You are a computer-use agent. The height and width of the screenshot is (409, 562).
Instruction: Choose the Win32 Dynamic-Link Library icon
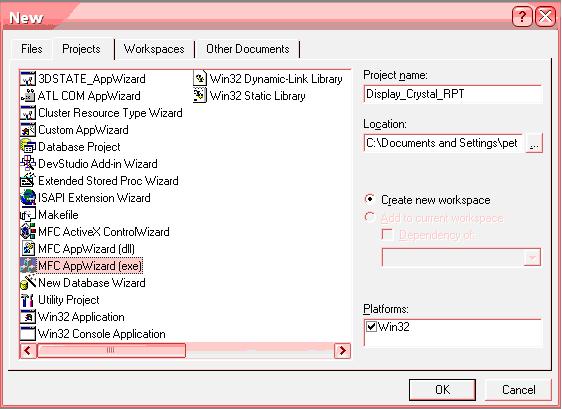click(x=200, y=79)
